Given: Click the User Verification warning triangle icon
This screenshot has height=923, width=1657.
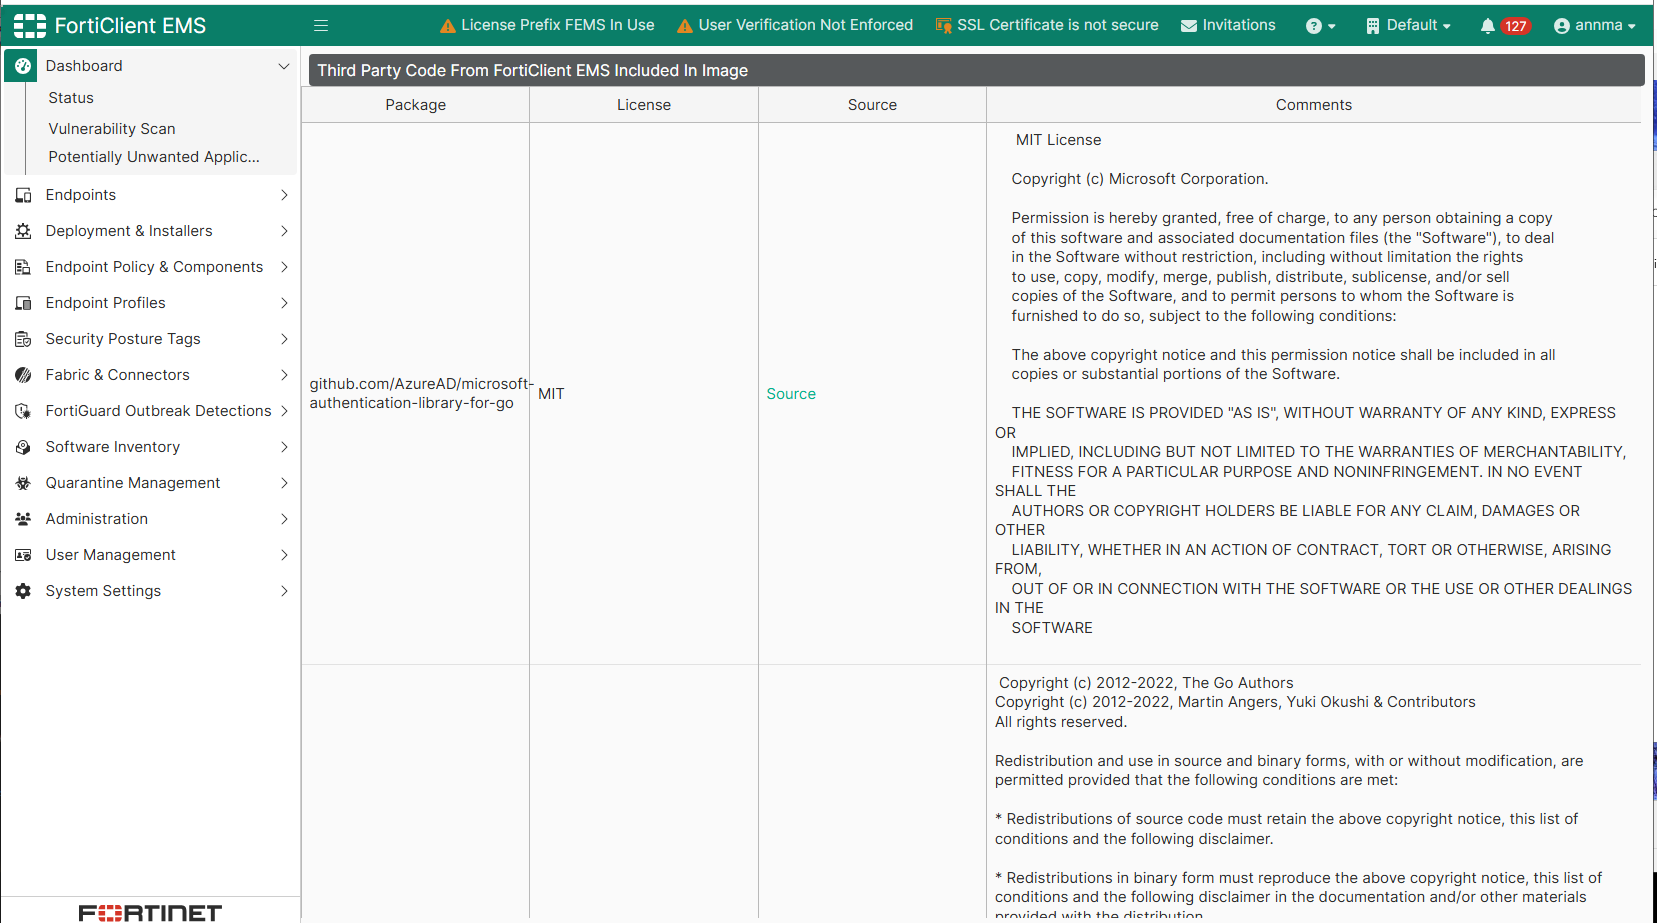Looking at the screenshot, I should tap(685, 26).
